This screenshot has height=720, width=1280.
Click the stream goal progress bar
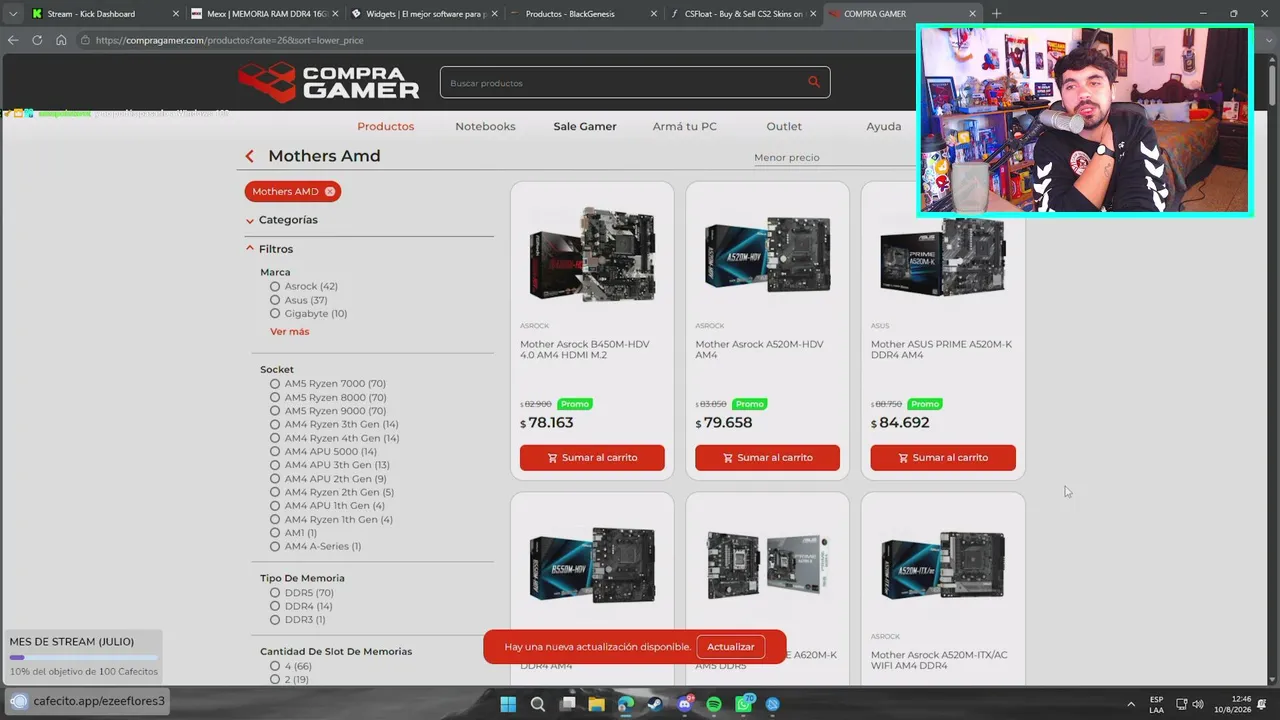[x=83, y=658]
